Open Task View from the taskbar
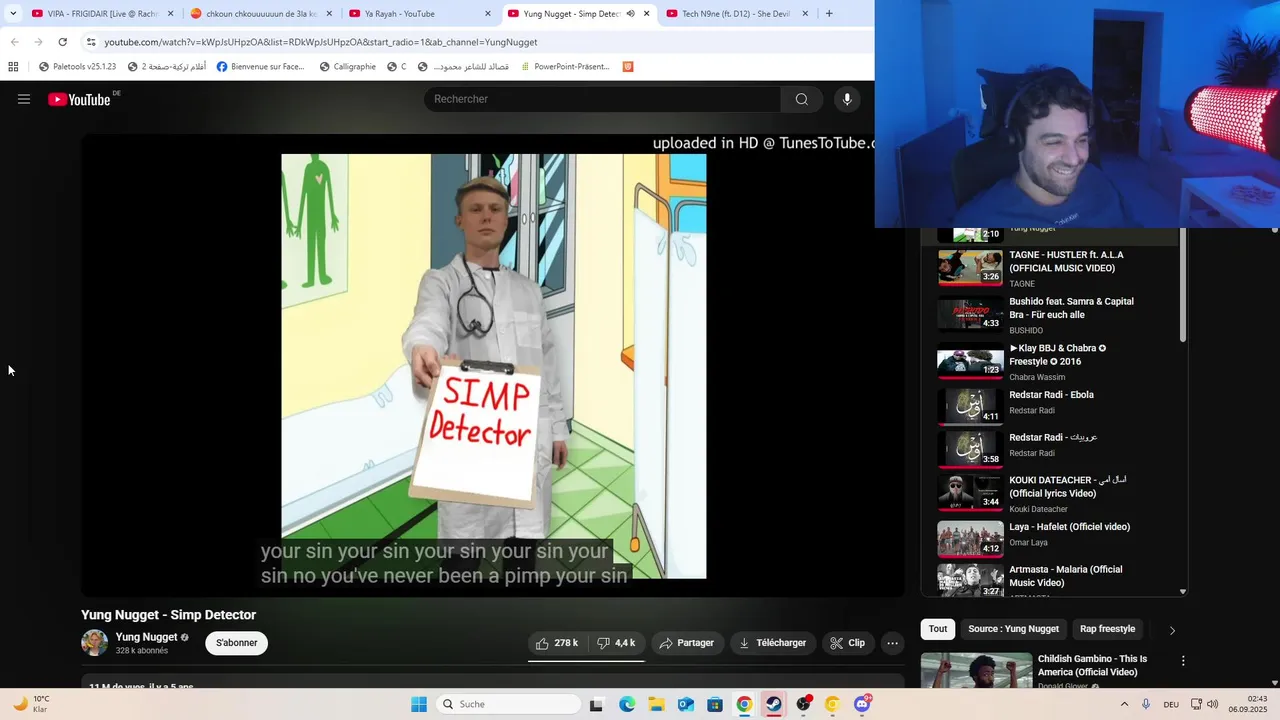 (x=596, y=704)
